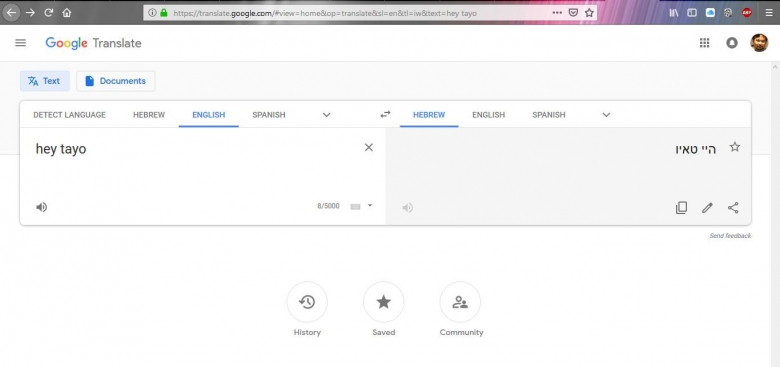Focus the source text box 'hey tayo'
This screenshot has height=367, width=780.
point(194,149)
